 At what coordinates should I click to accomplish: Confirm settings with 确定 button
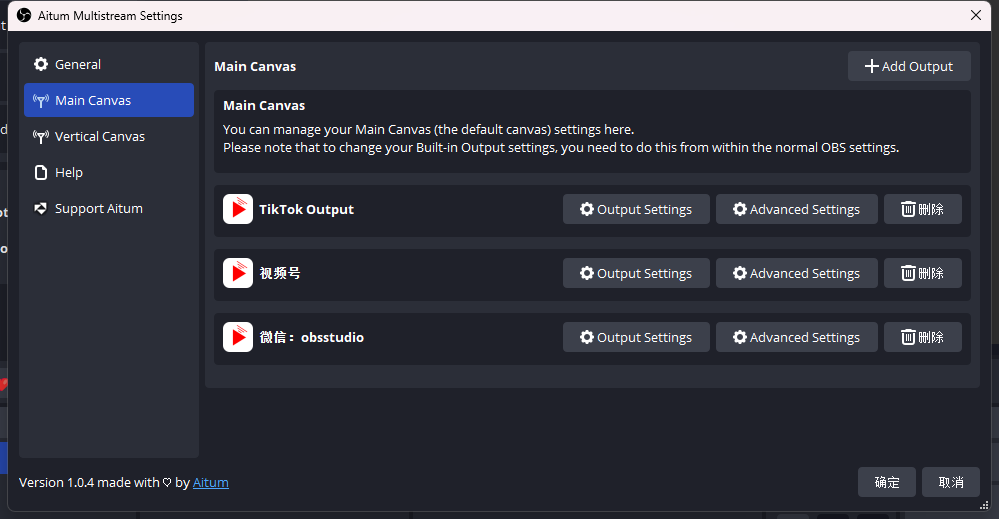click(x=886, y=482)
